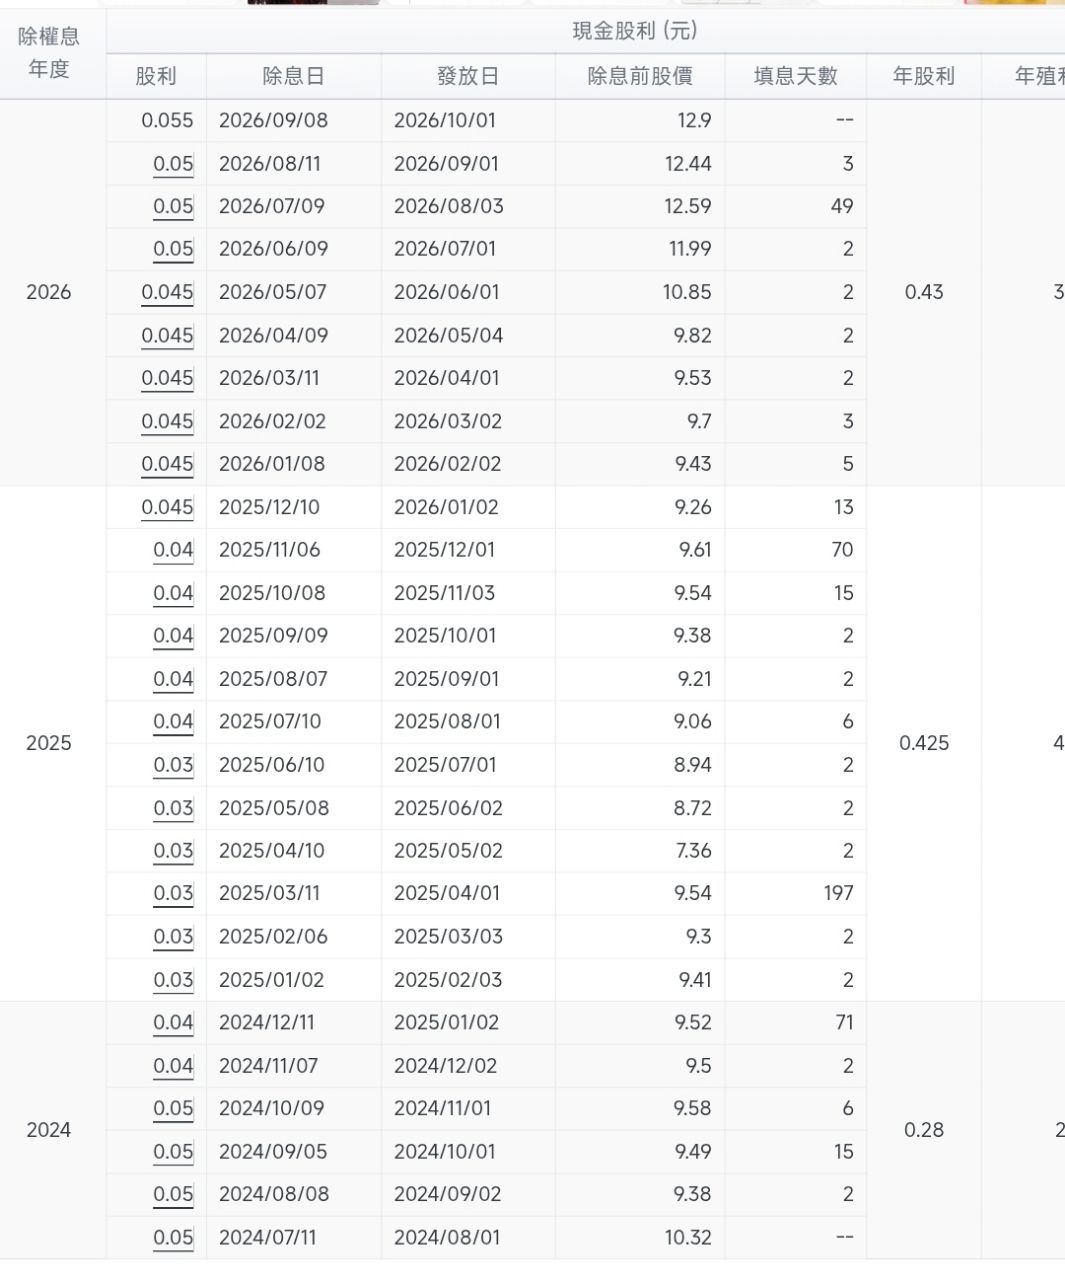Image resolution: width=1065 pixels, height=1280 pixels.
Task: Click the 現金股利 (元) group header
Action: pyautogui.click(x=634, y=31)
